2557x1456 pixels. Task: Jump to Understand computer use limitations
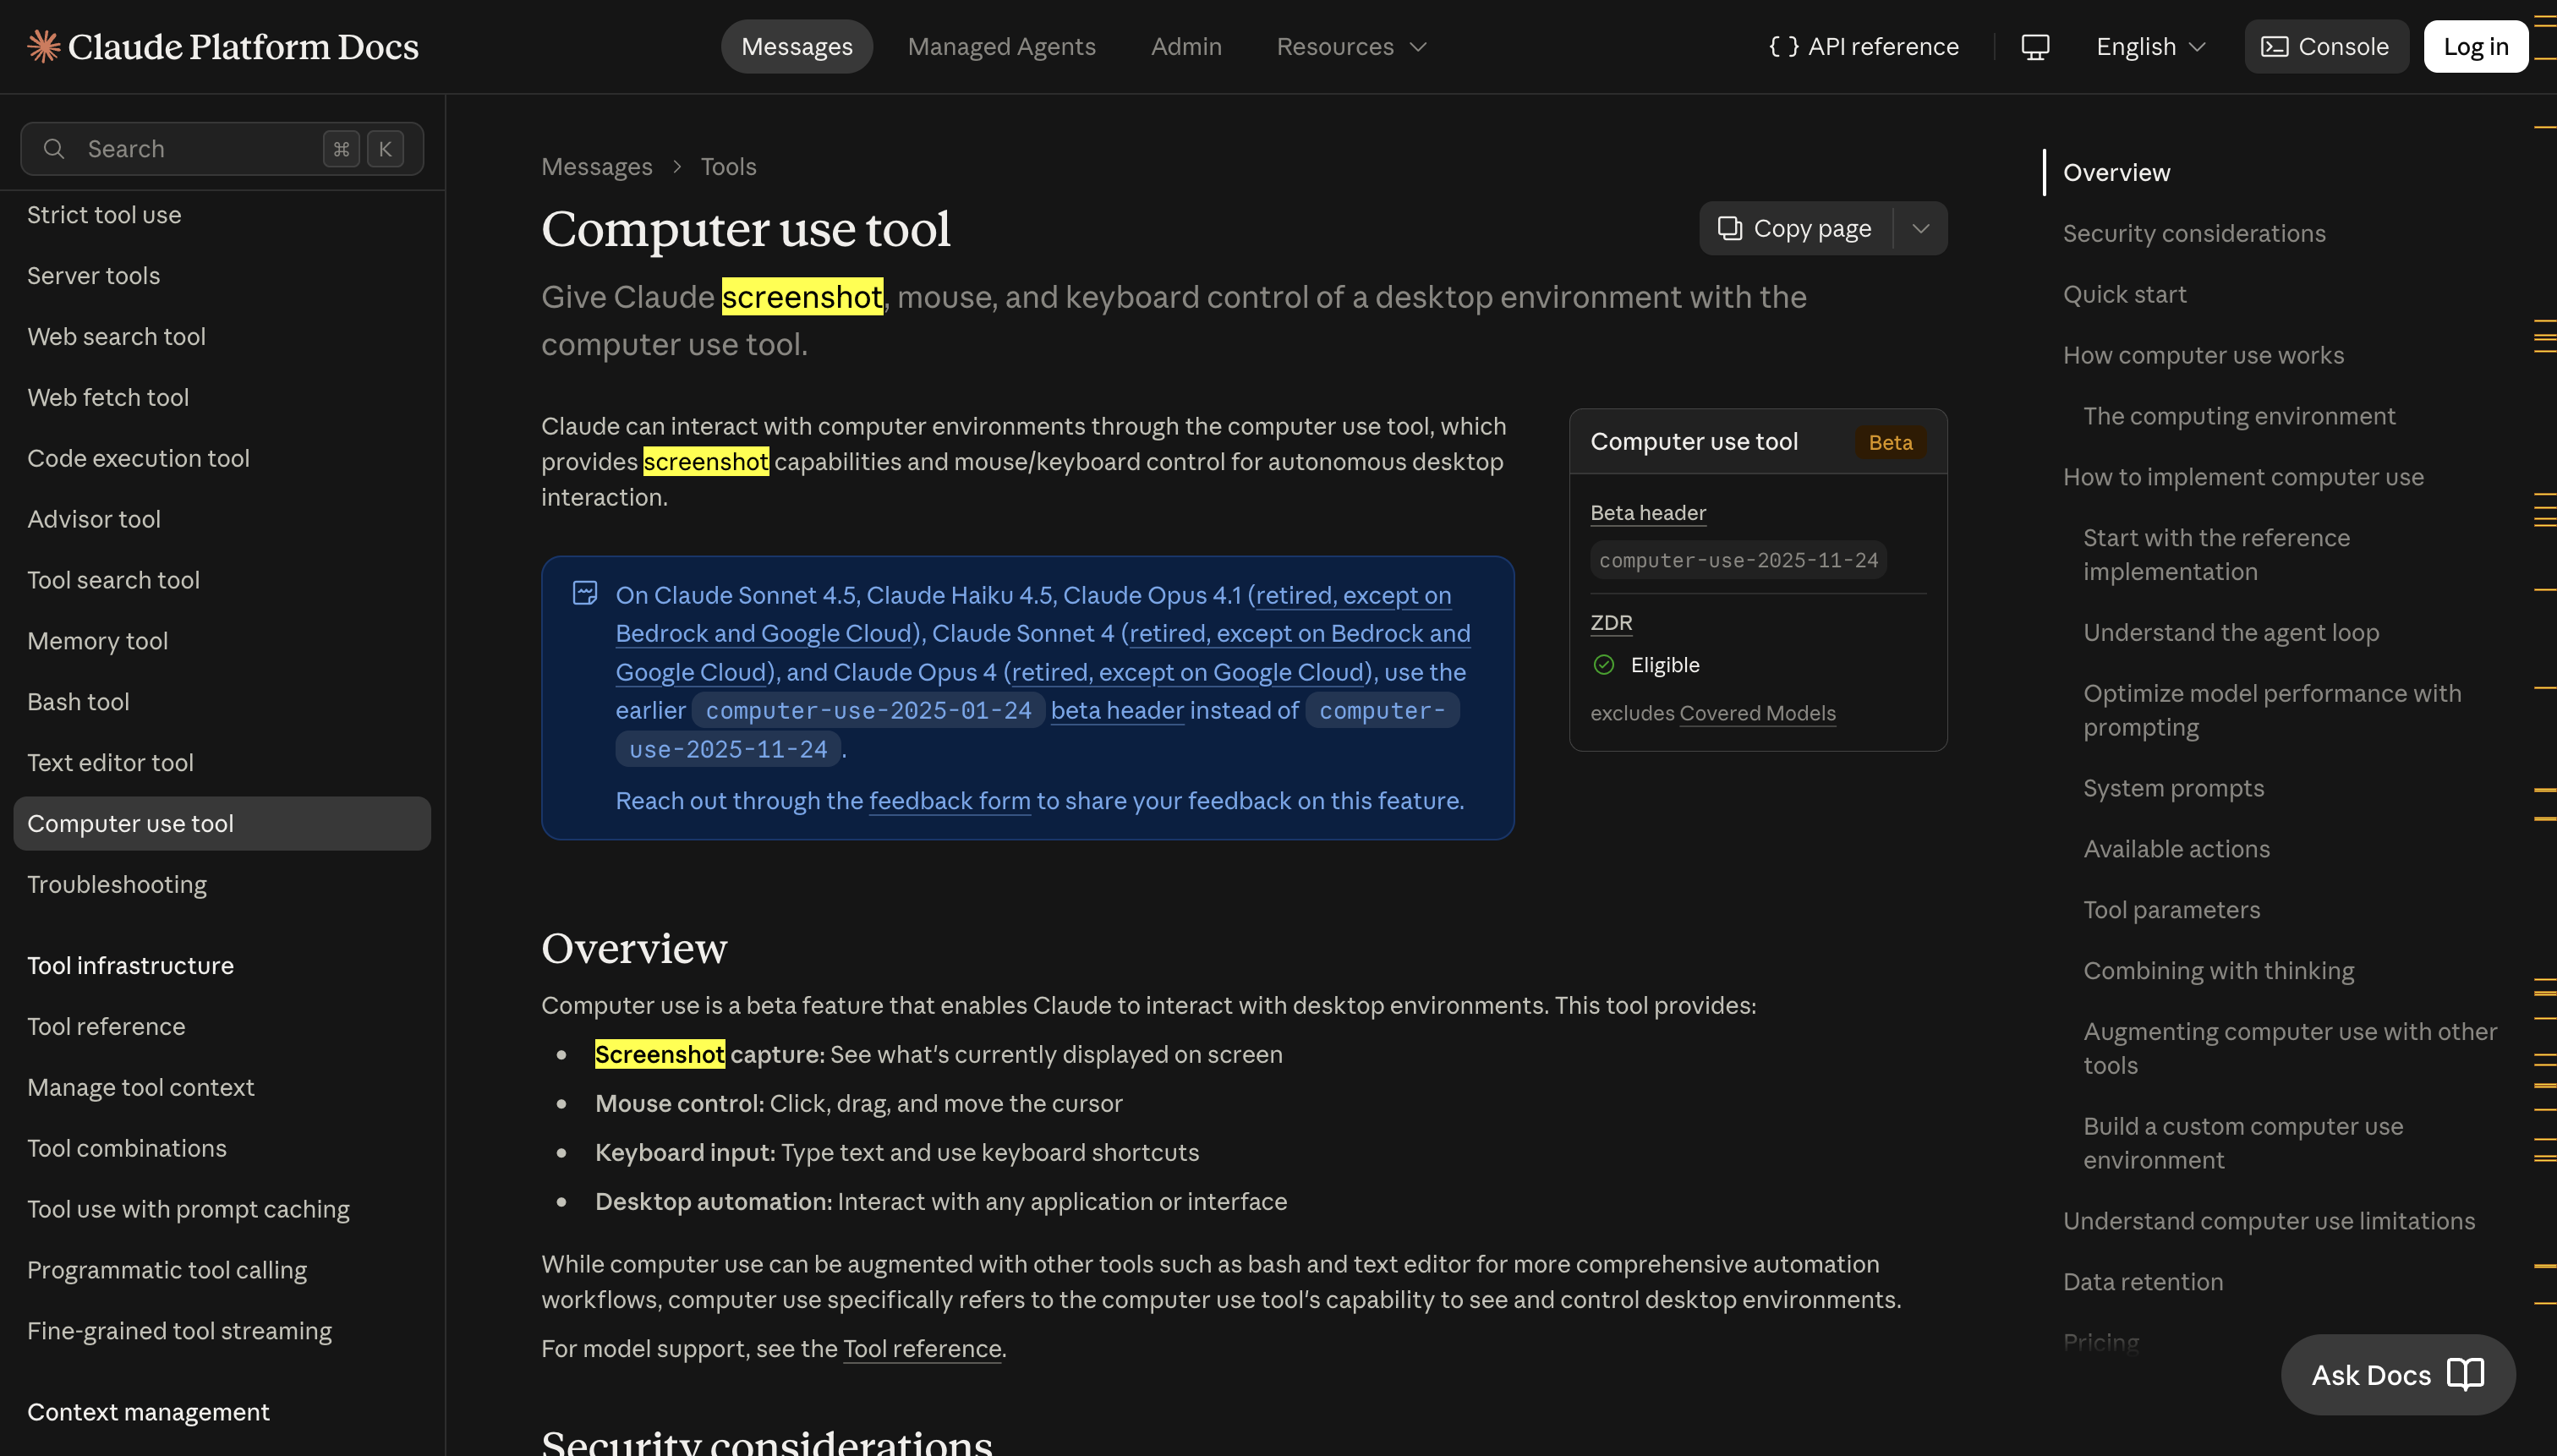pos(2269,1222)
